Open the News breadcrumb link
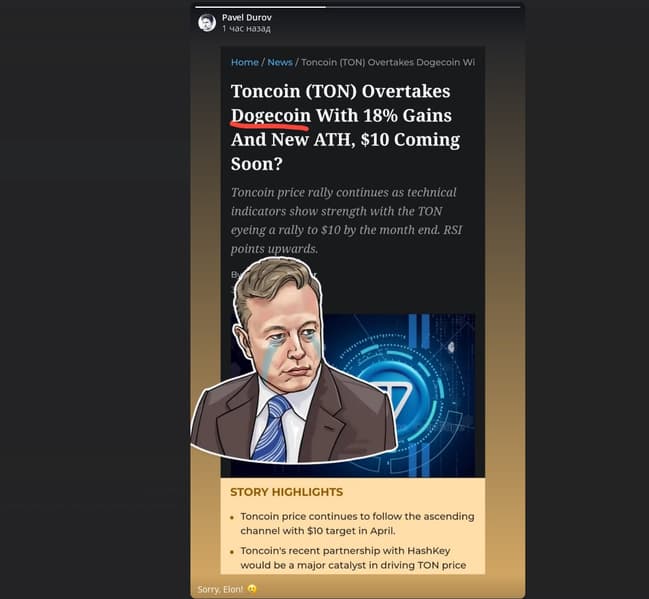 click(x=280, y=62)
